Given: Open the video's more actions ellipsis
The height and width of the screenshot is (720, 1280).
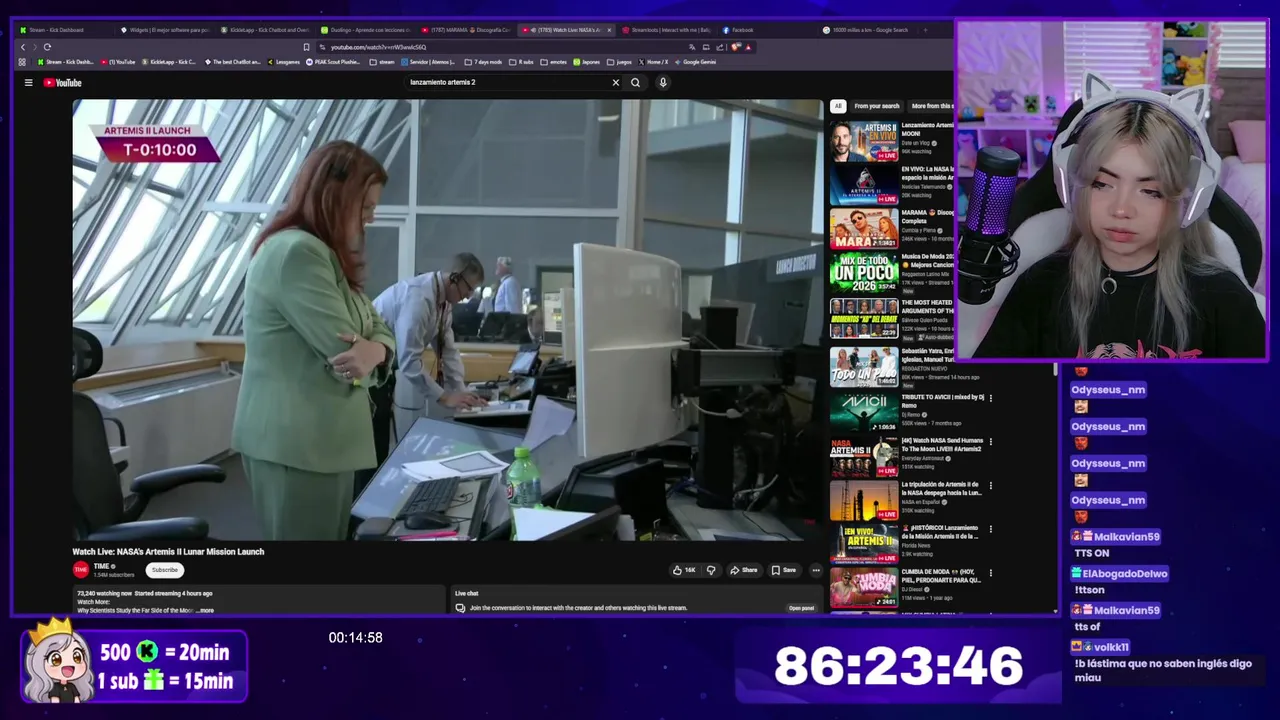Looking at the screenshot, I should 816,570.
